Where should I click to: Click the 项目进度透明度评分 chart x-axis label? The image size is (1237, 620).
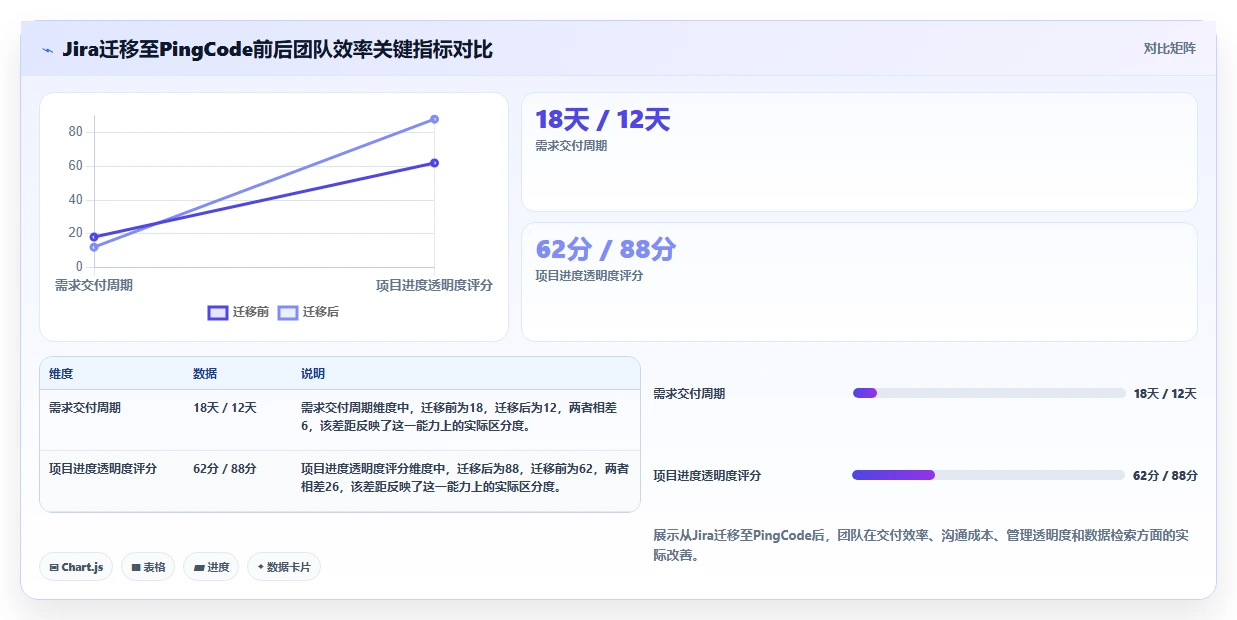tap(434, 285)
